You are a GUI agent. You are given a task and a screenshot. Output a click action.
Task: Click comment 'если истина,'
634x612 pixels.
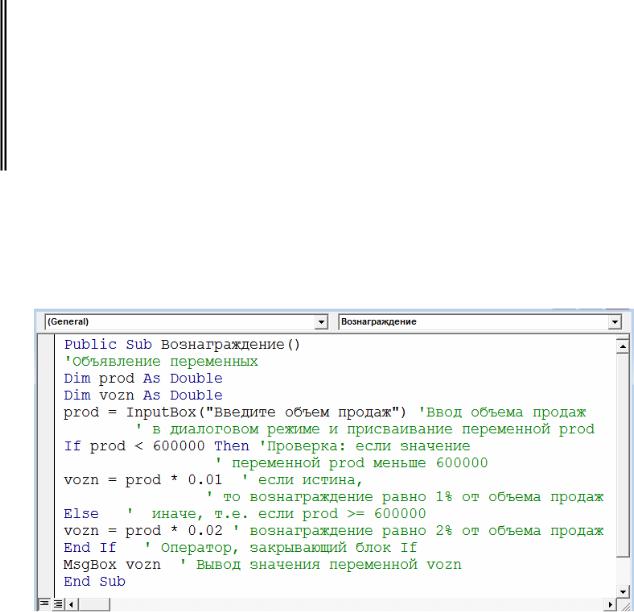[x=310, y=480]
